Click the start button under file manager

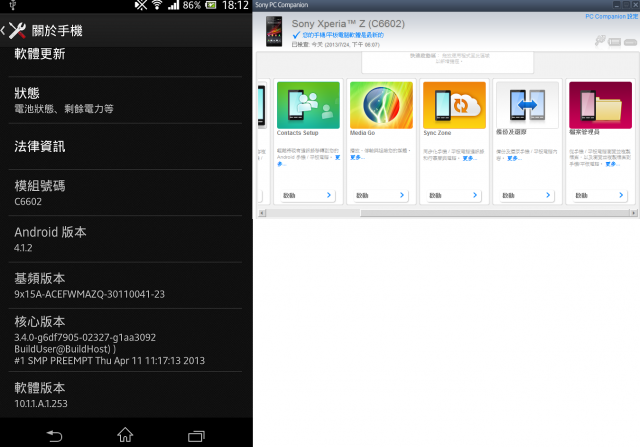coord(599,196)
